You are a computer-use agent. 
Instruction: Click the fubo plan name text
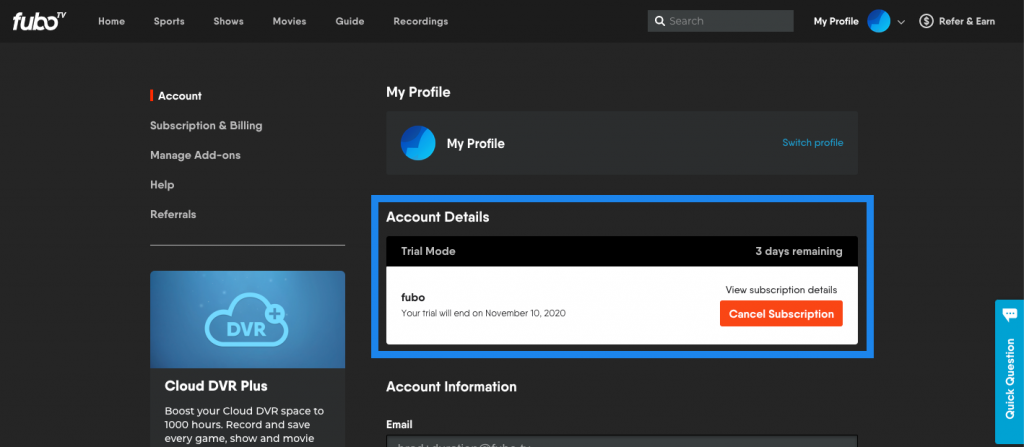(x=413, y=297)
